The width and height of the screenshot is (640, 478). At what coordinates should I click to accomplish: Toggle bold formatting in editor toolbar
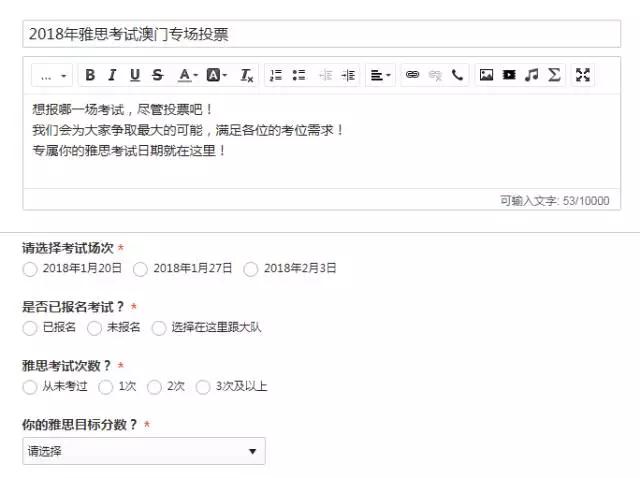(x=90, y=75)
